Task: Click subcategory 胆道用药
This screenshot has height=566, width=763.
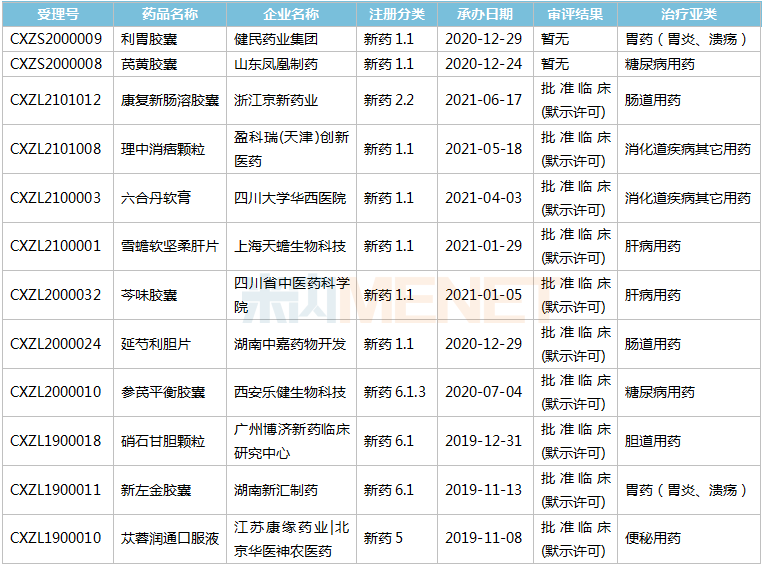Action: 653,440
